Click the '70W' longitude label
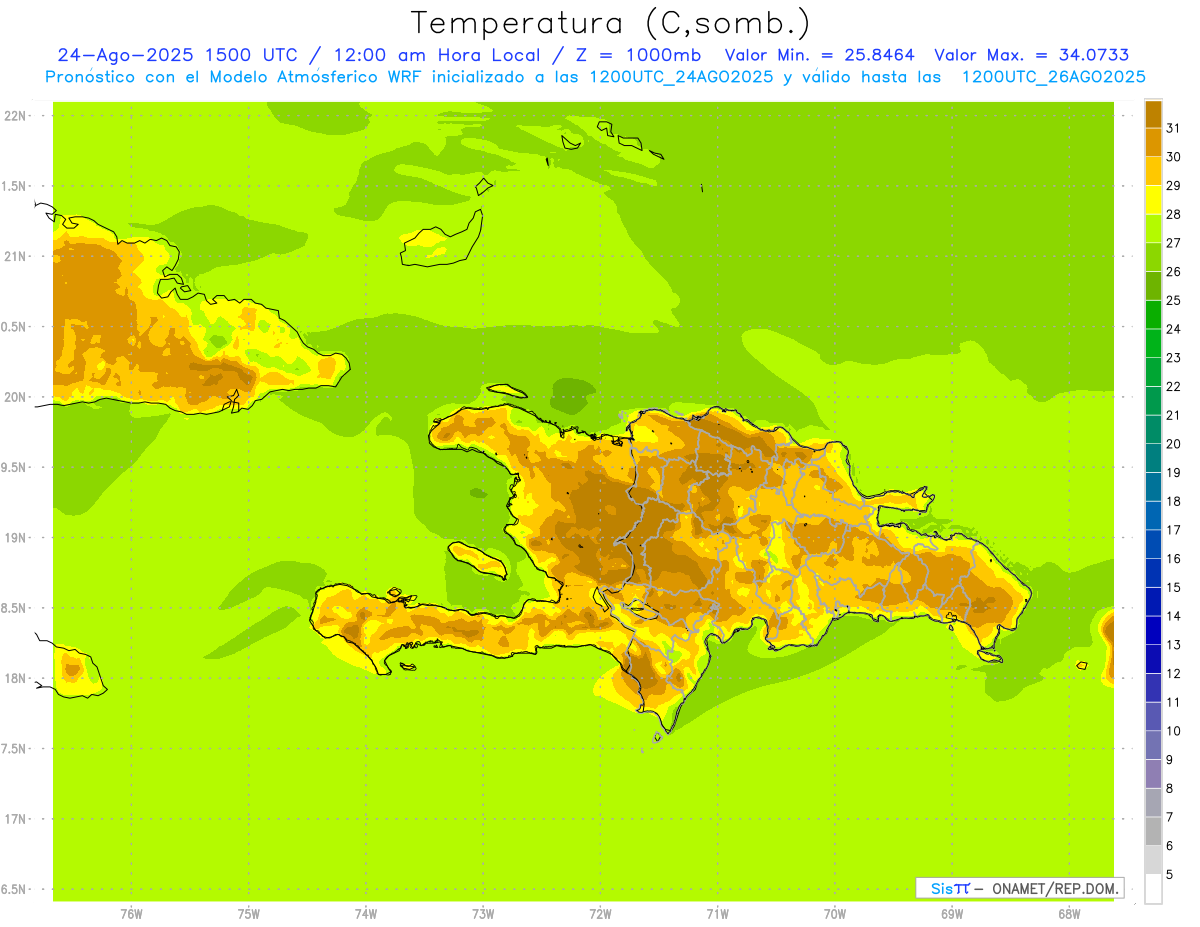This screenshot has width=1200, height=927. [834, 914]
